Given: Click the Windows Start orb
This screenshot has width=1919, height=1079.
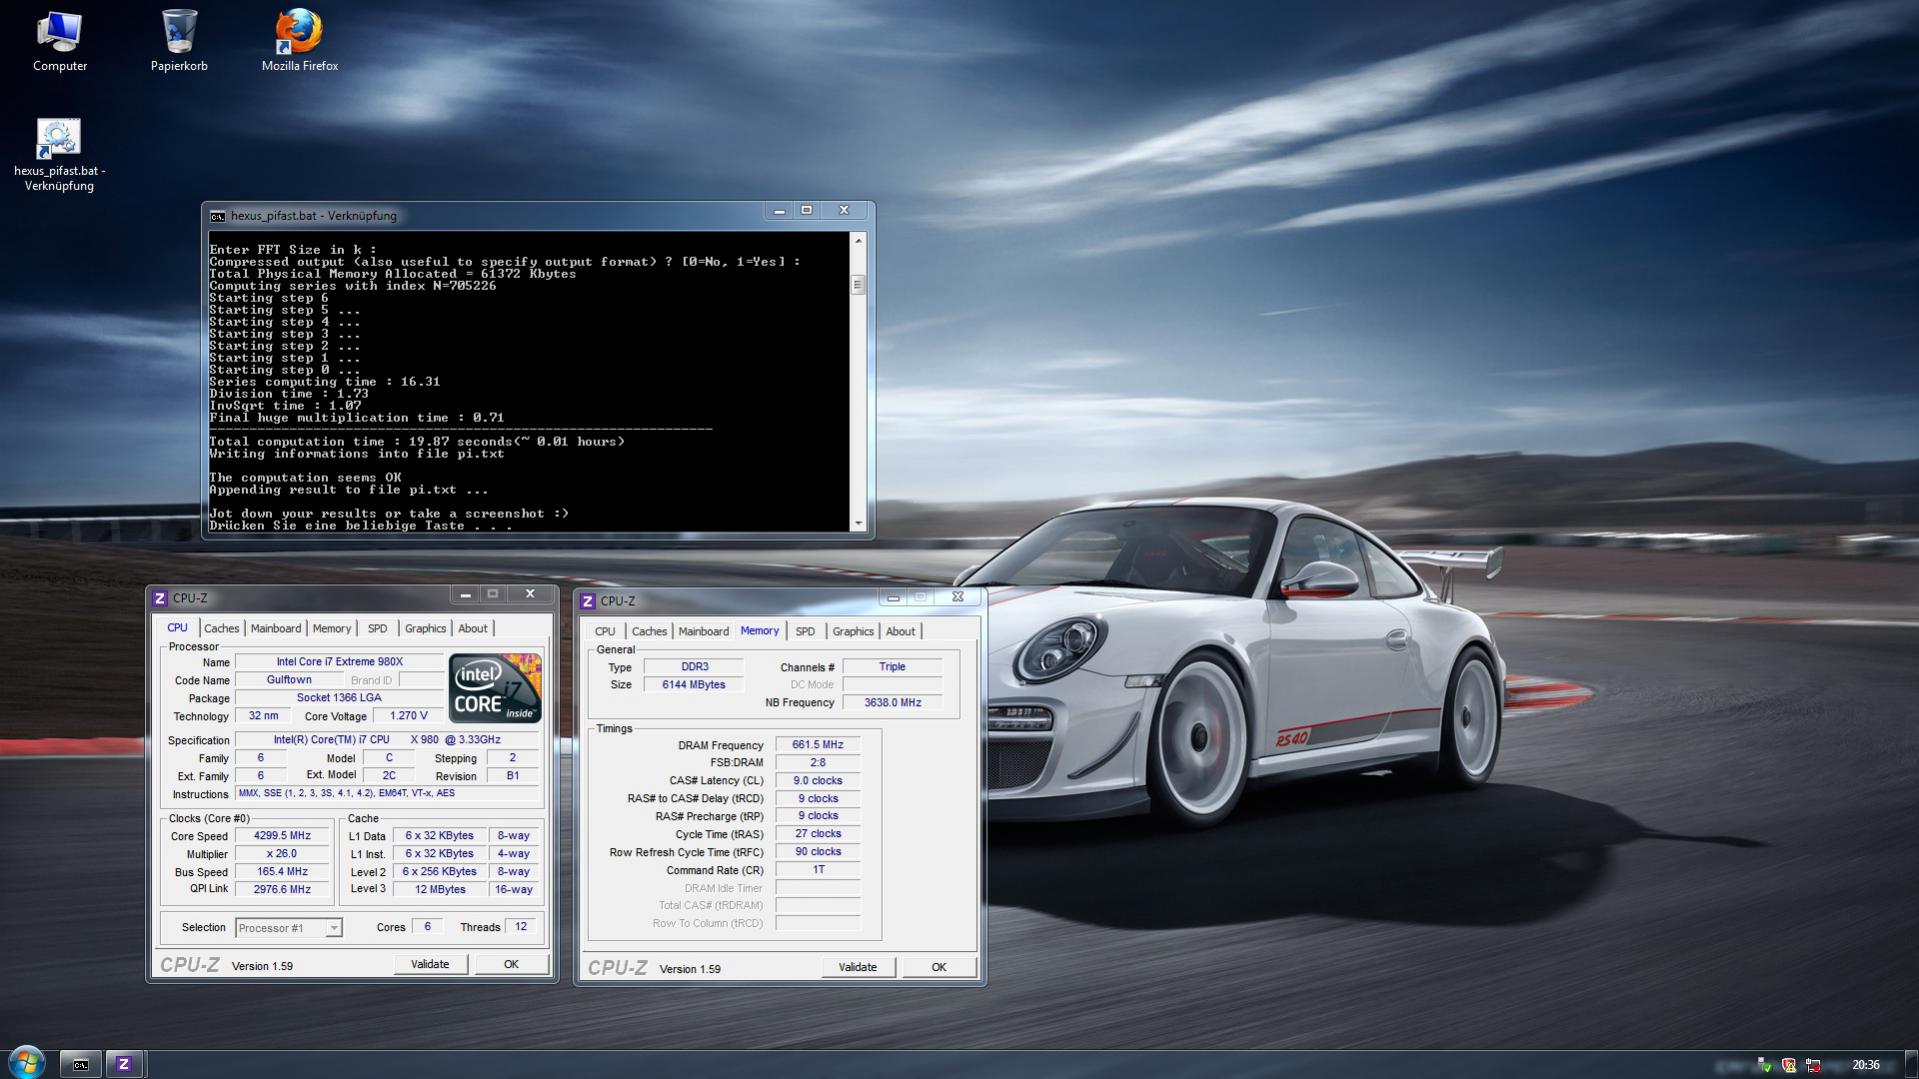Looking at the screenshot, I should click(x=26, y=1062).
